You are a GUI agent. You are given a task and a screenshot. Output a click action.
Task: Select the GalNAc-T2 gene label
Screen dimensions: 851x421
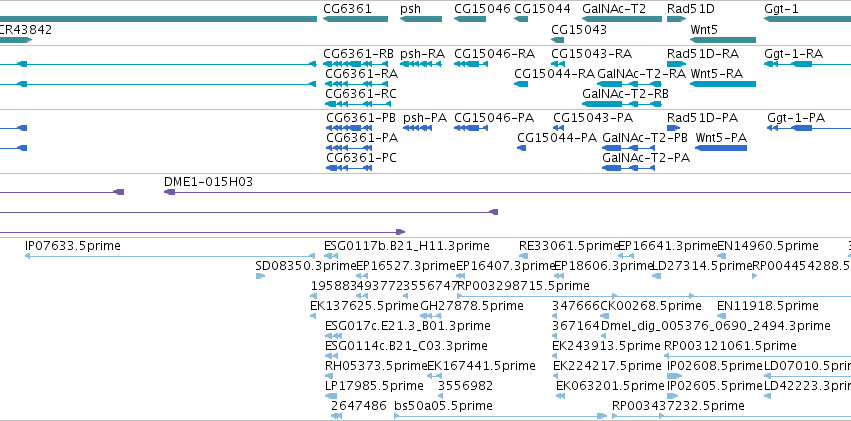[x=614, y=9]
